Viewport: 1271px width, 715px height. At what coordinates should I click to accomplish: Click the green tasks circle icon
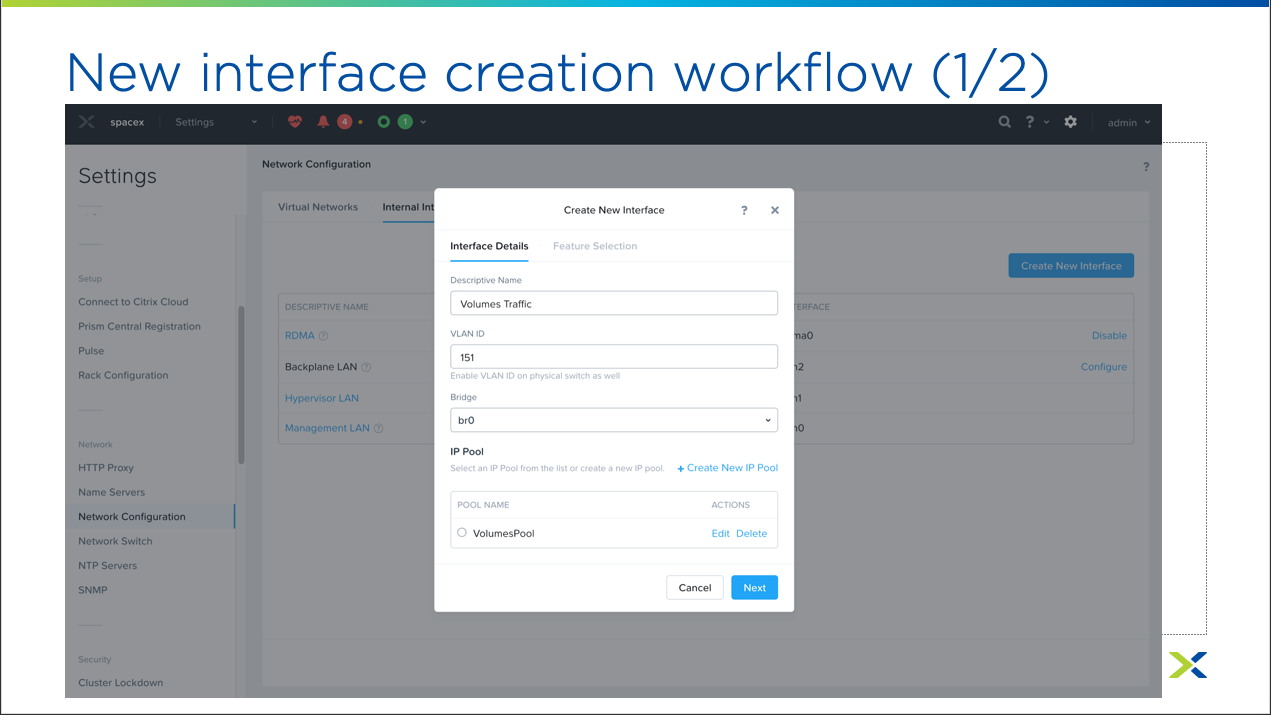point(384,122)
